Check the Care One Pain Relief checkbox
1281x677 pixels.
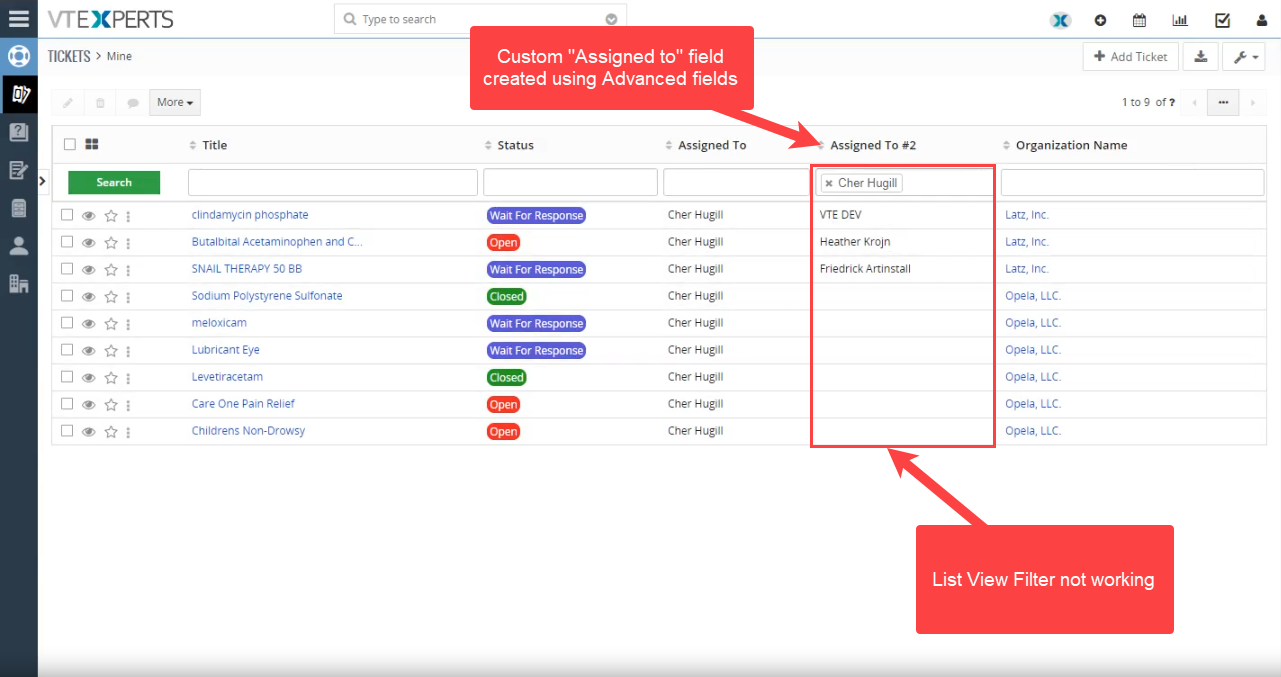[x=67, y=403]
